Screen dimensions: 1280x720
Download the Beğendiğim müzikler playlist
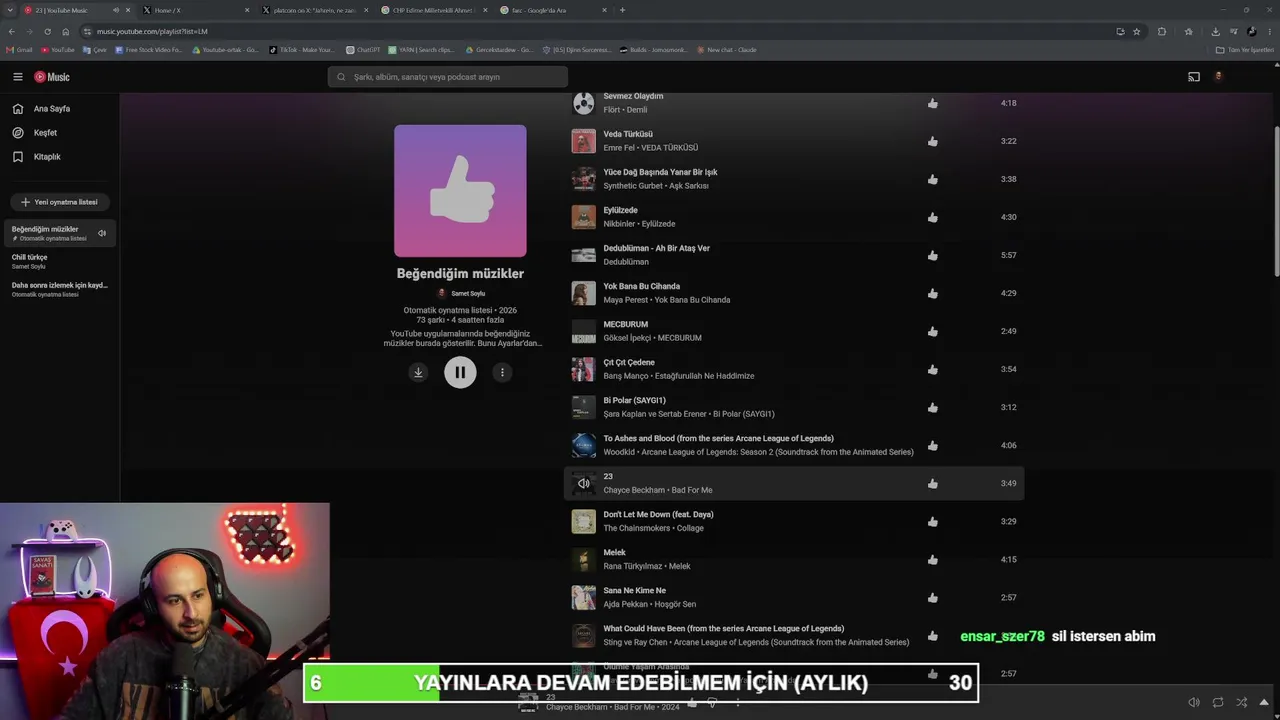click(418, 372)
